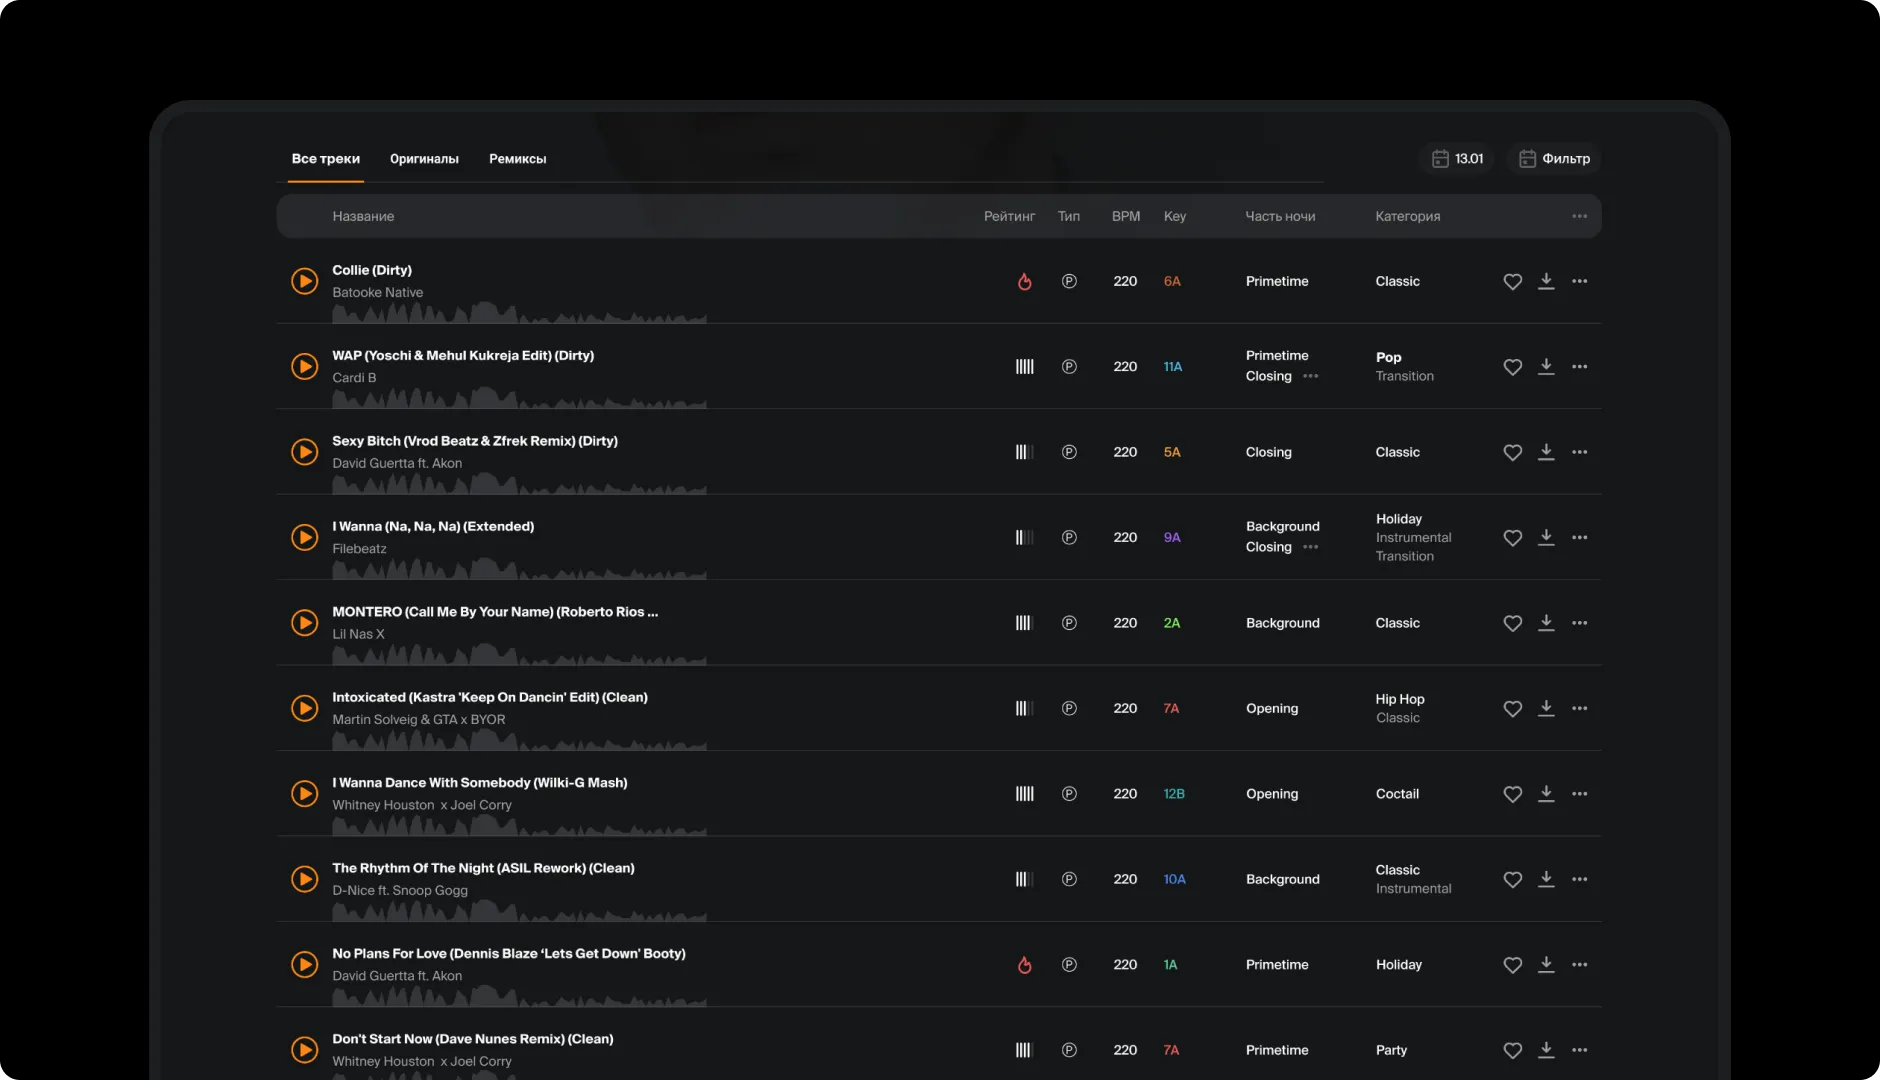This screenshot has height=1080, width=1880.
Task: Open row menu for MONTERO track
Action: click(1580, 623)
